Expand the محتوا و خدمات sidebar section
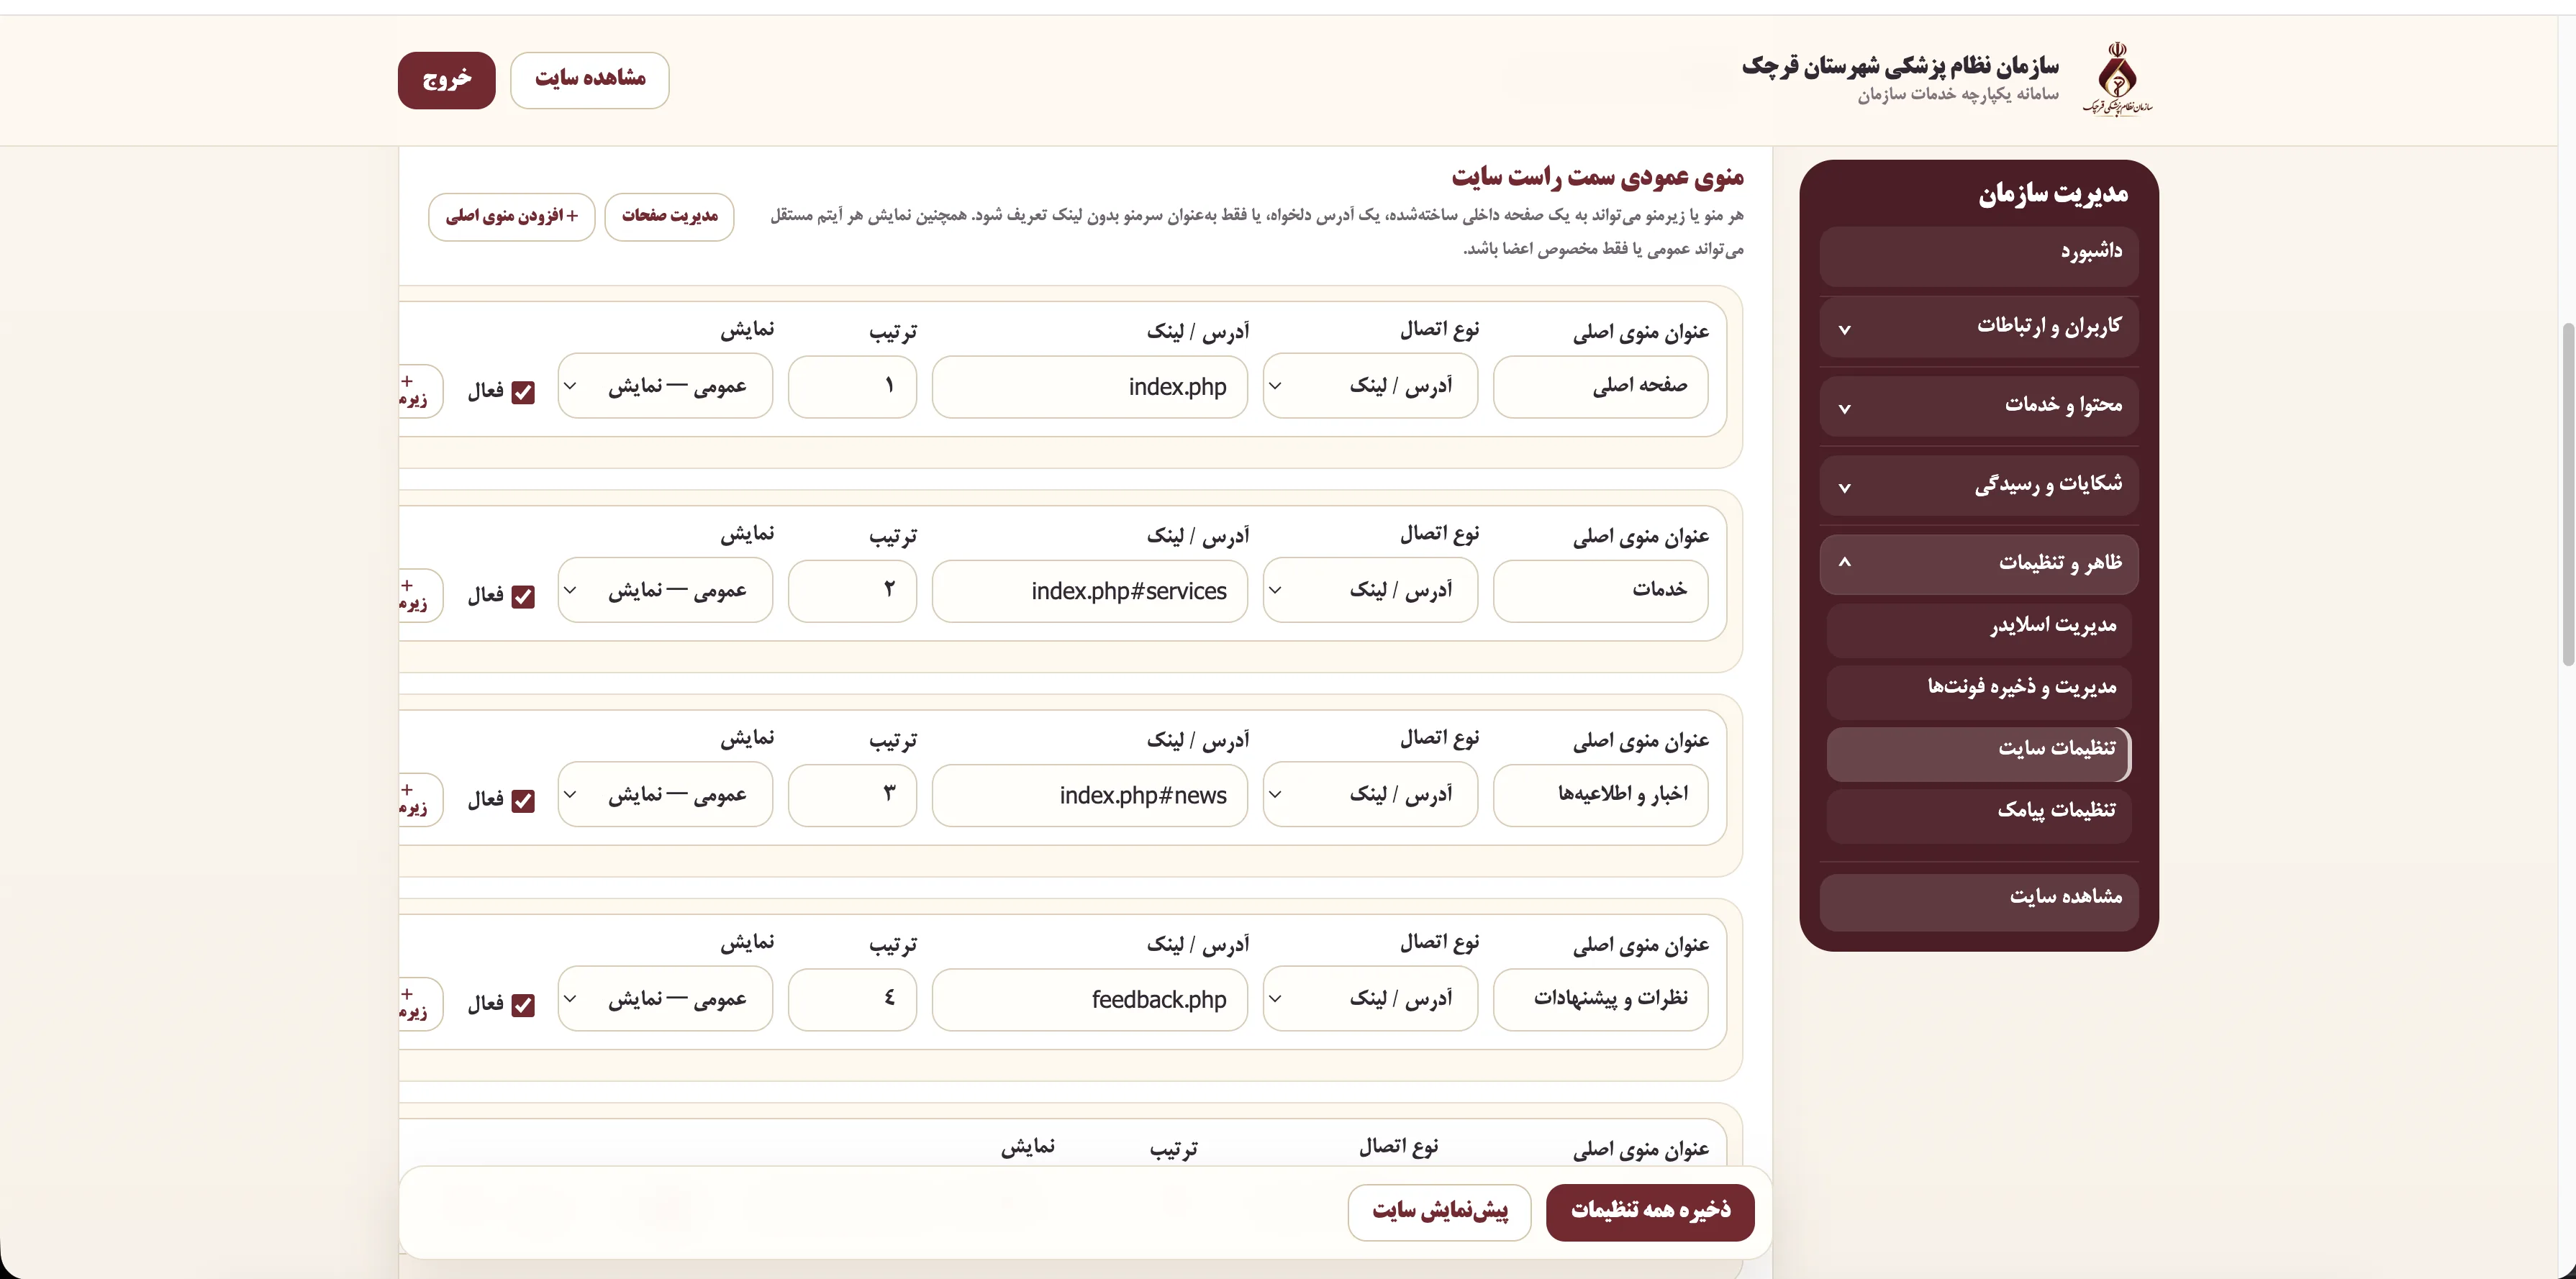The image size is (2576, 1279). tap(1979, 405)
